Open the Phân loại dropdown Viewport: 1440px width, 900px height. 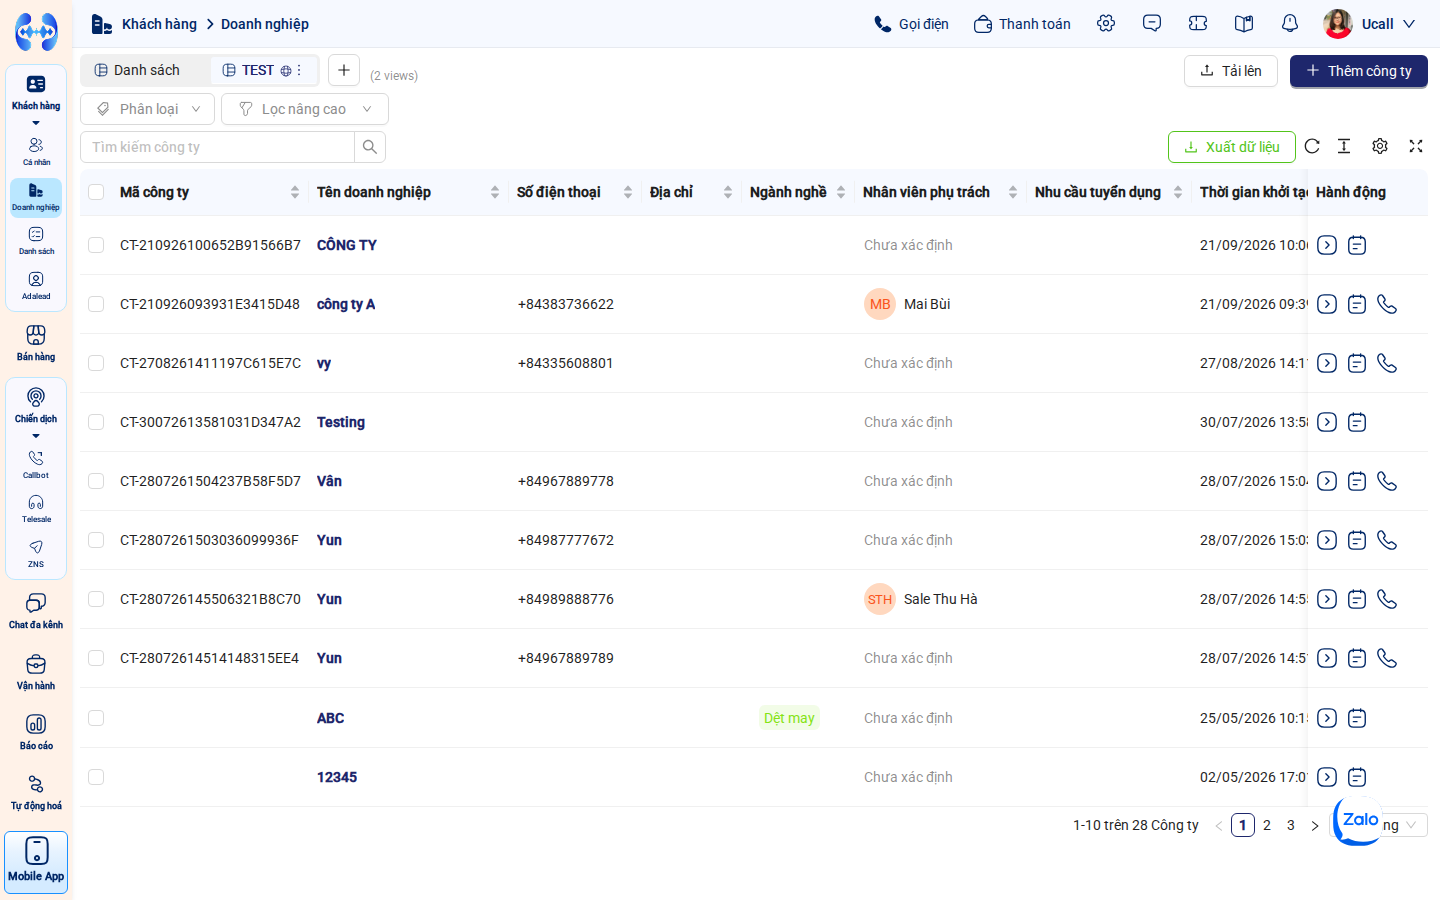147,109
